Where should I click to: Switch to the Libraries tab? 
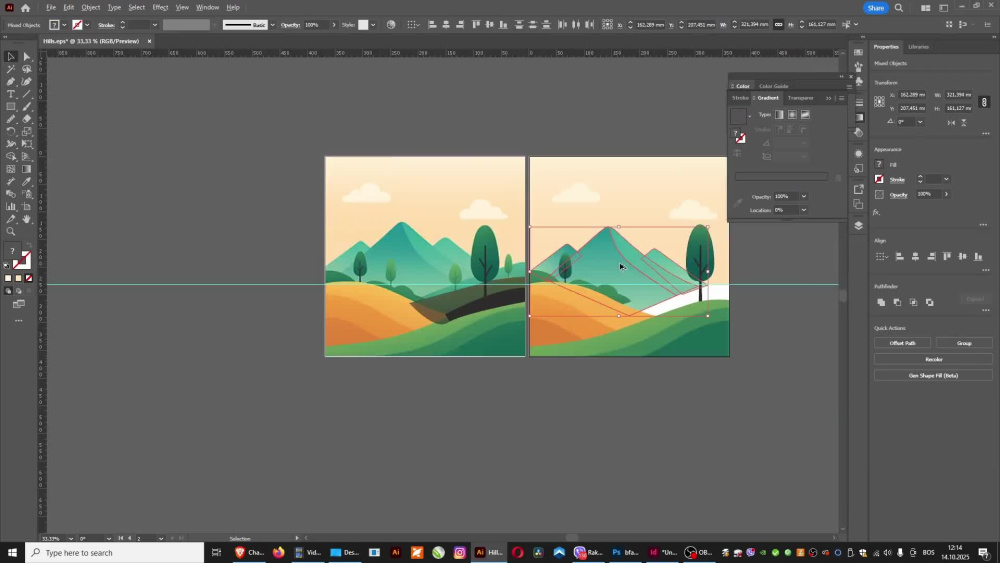click(918, 47)
